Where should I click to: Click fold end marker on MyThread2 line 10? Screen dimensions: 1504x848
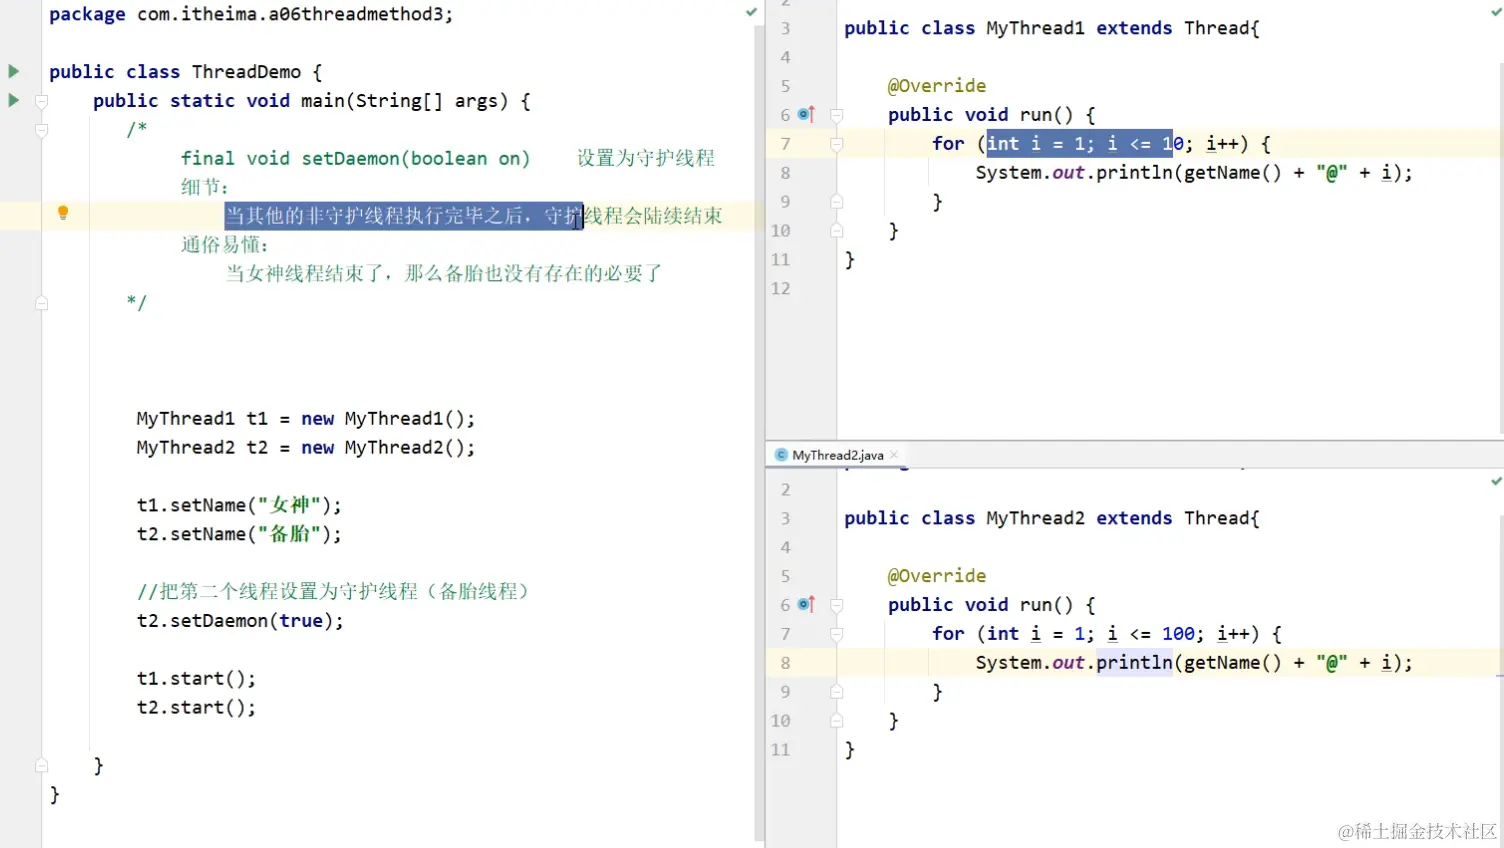pyautogui.click(x=837, y=721)
